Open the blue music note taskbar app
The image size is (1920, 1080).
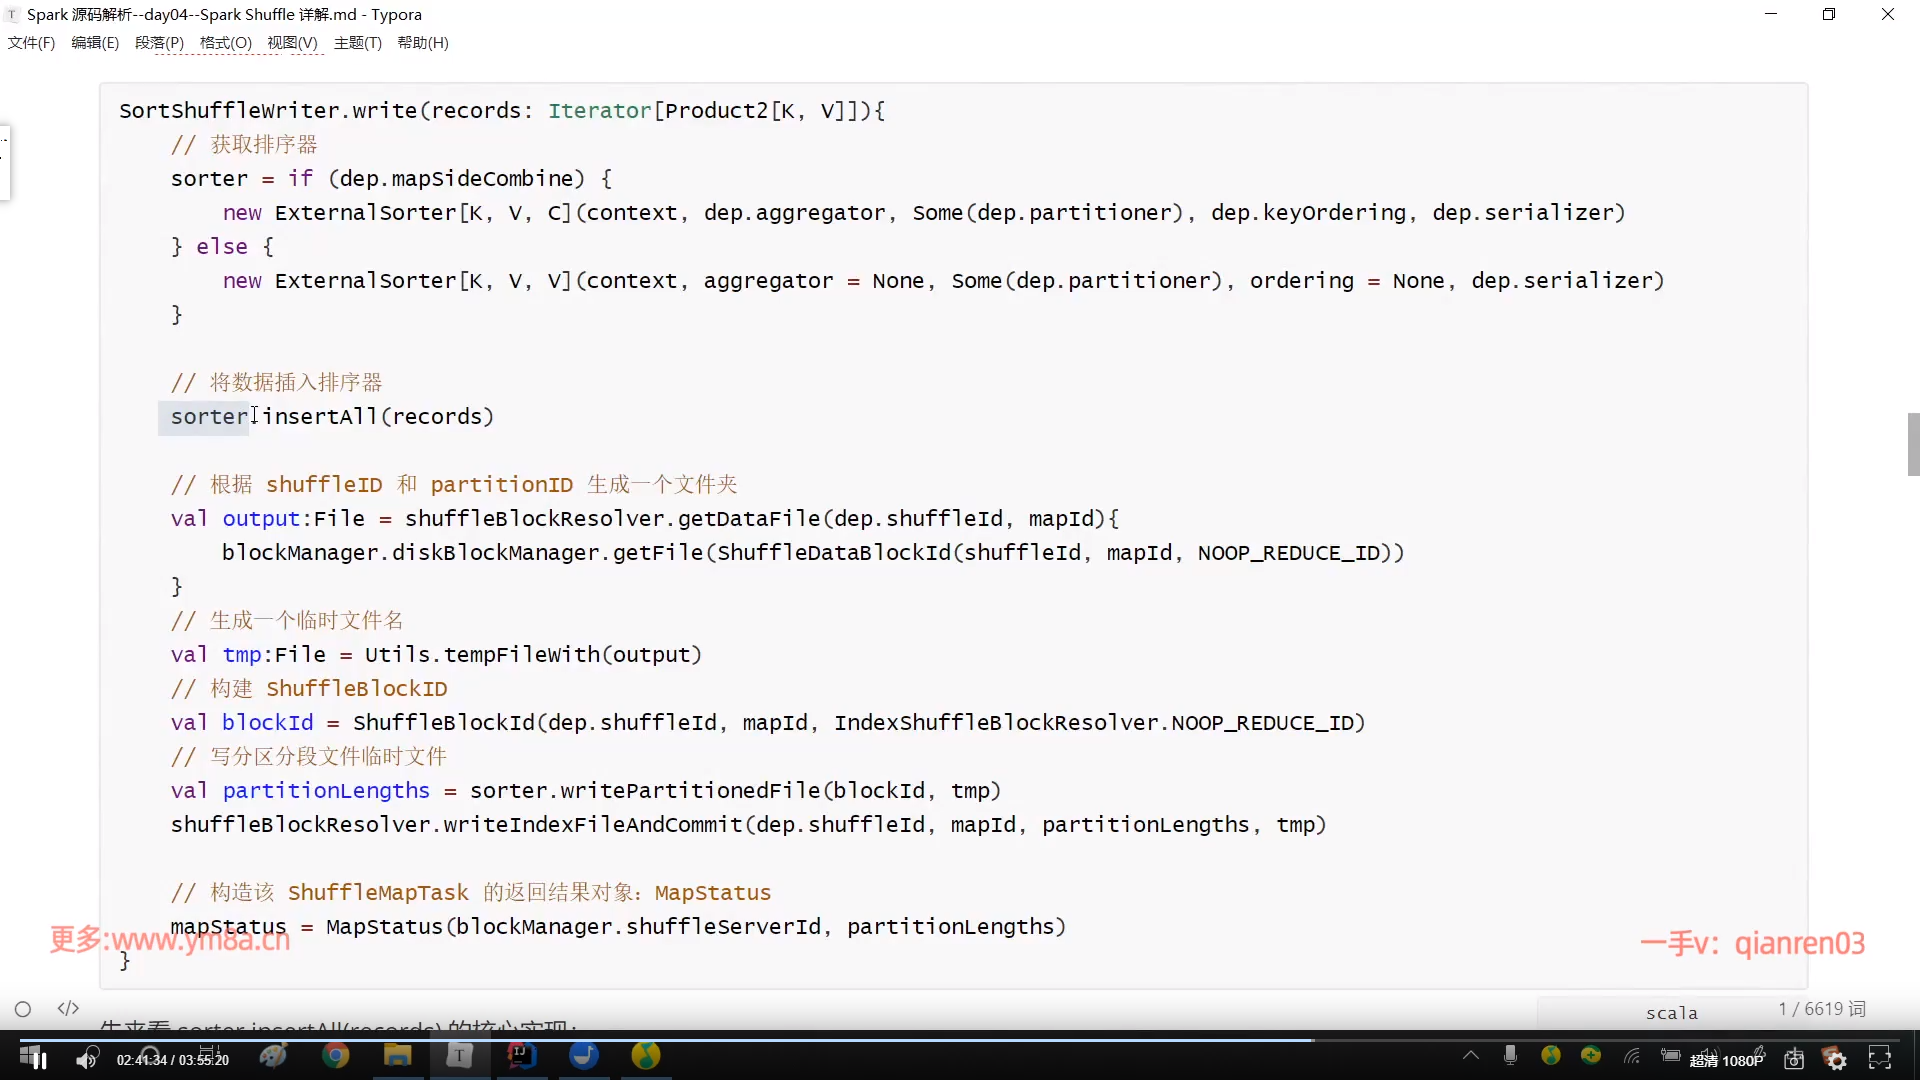pyautogui.click(x=584, y=1055)
